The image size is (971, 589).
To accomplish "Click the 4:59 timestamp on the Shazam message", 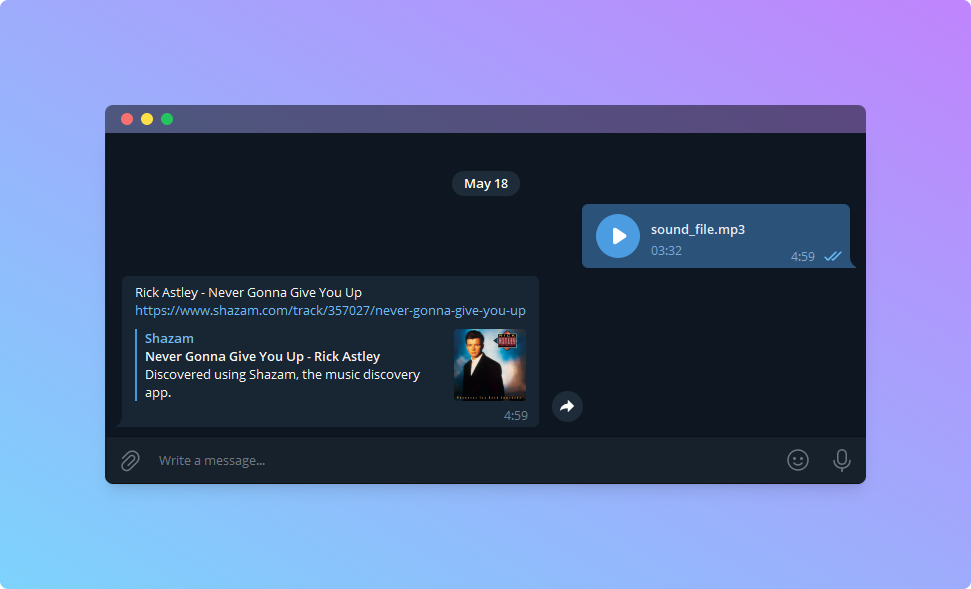I will pos(515,416).
